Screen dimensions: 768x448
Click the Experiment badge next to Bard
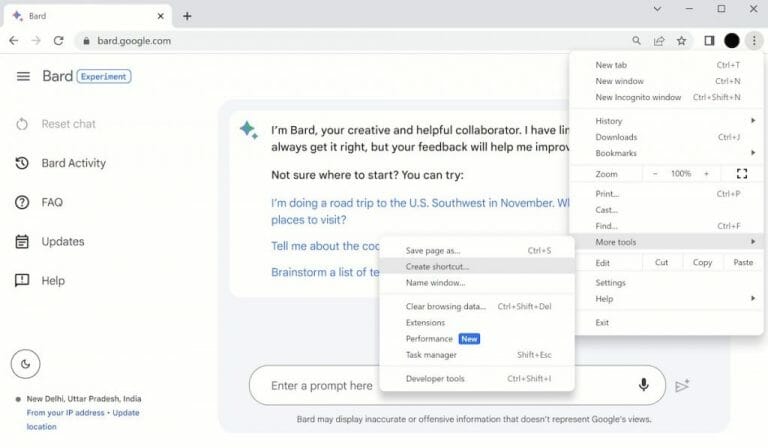click(104, 76)
